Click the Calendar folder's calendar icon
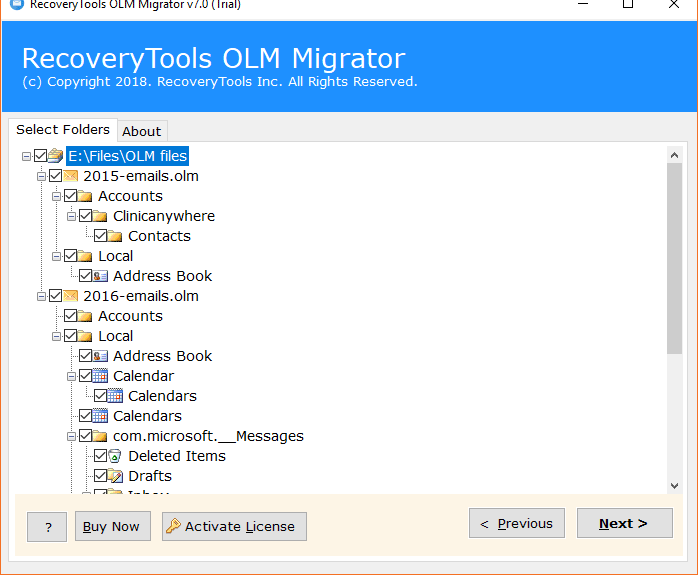This screenshot has width=698, height=587. [x=100, y=376]
